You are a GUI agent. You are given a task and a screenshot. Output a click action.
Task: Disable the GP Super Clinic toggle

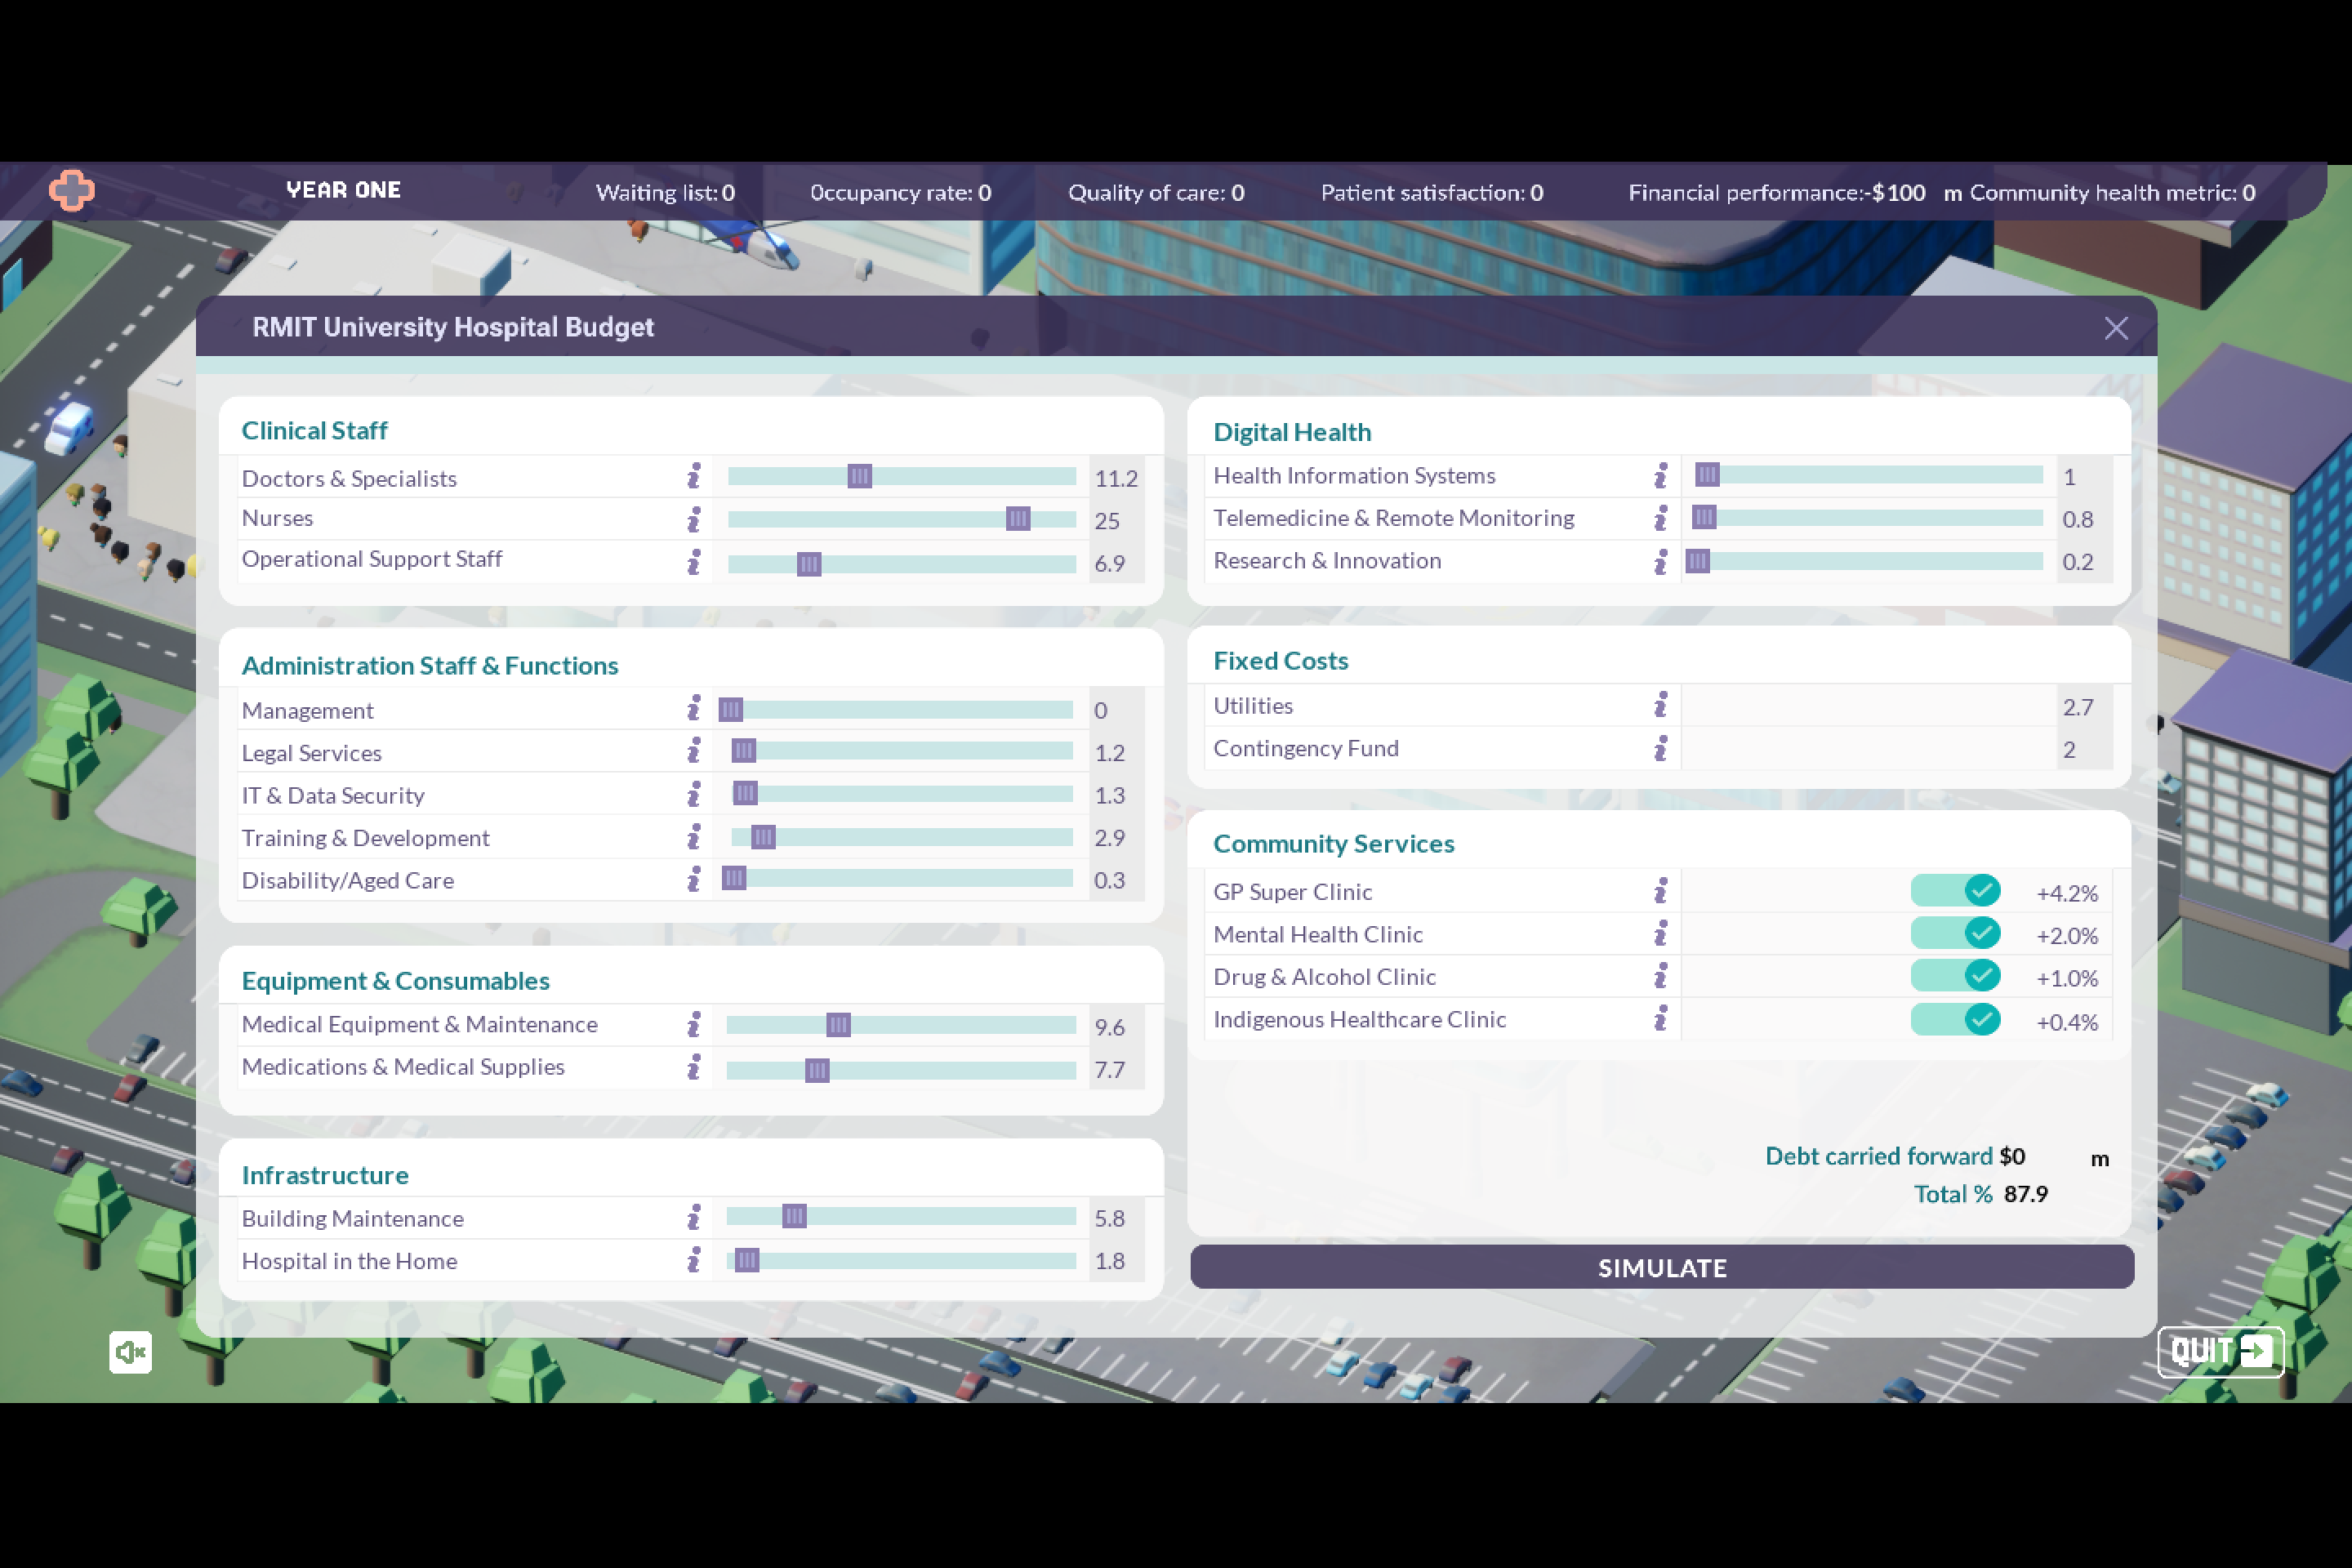pyautogui.click(x=1955, y=890)
